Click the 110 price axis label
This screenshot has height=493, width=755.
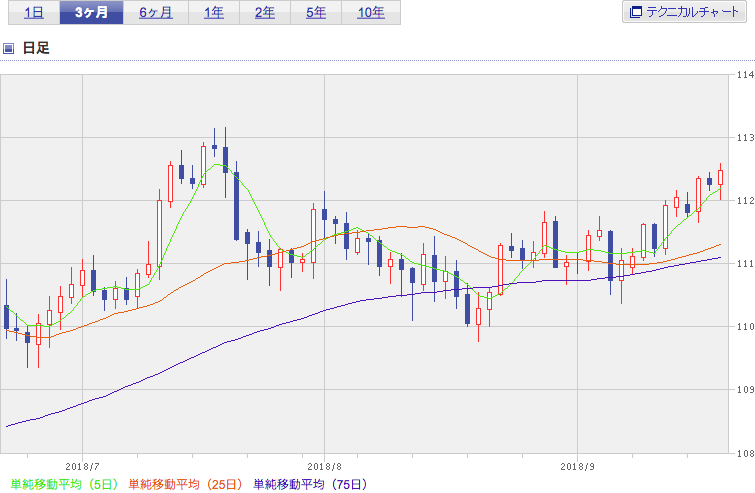745,327
